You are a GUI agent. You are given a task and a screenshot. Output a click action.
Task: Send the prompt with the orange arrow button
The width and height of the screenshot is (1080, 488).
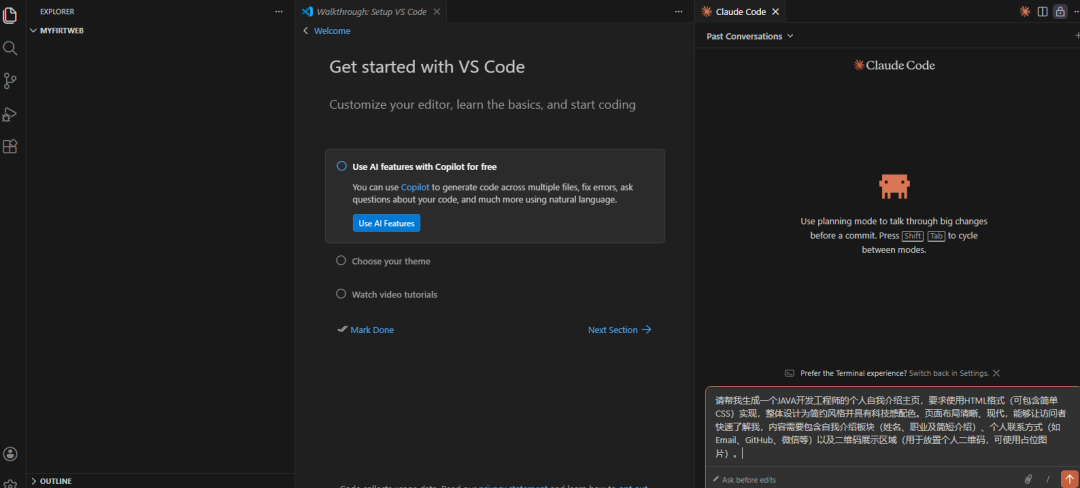(x=1069, y=479)
